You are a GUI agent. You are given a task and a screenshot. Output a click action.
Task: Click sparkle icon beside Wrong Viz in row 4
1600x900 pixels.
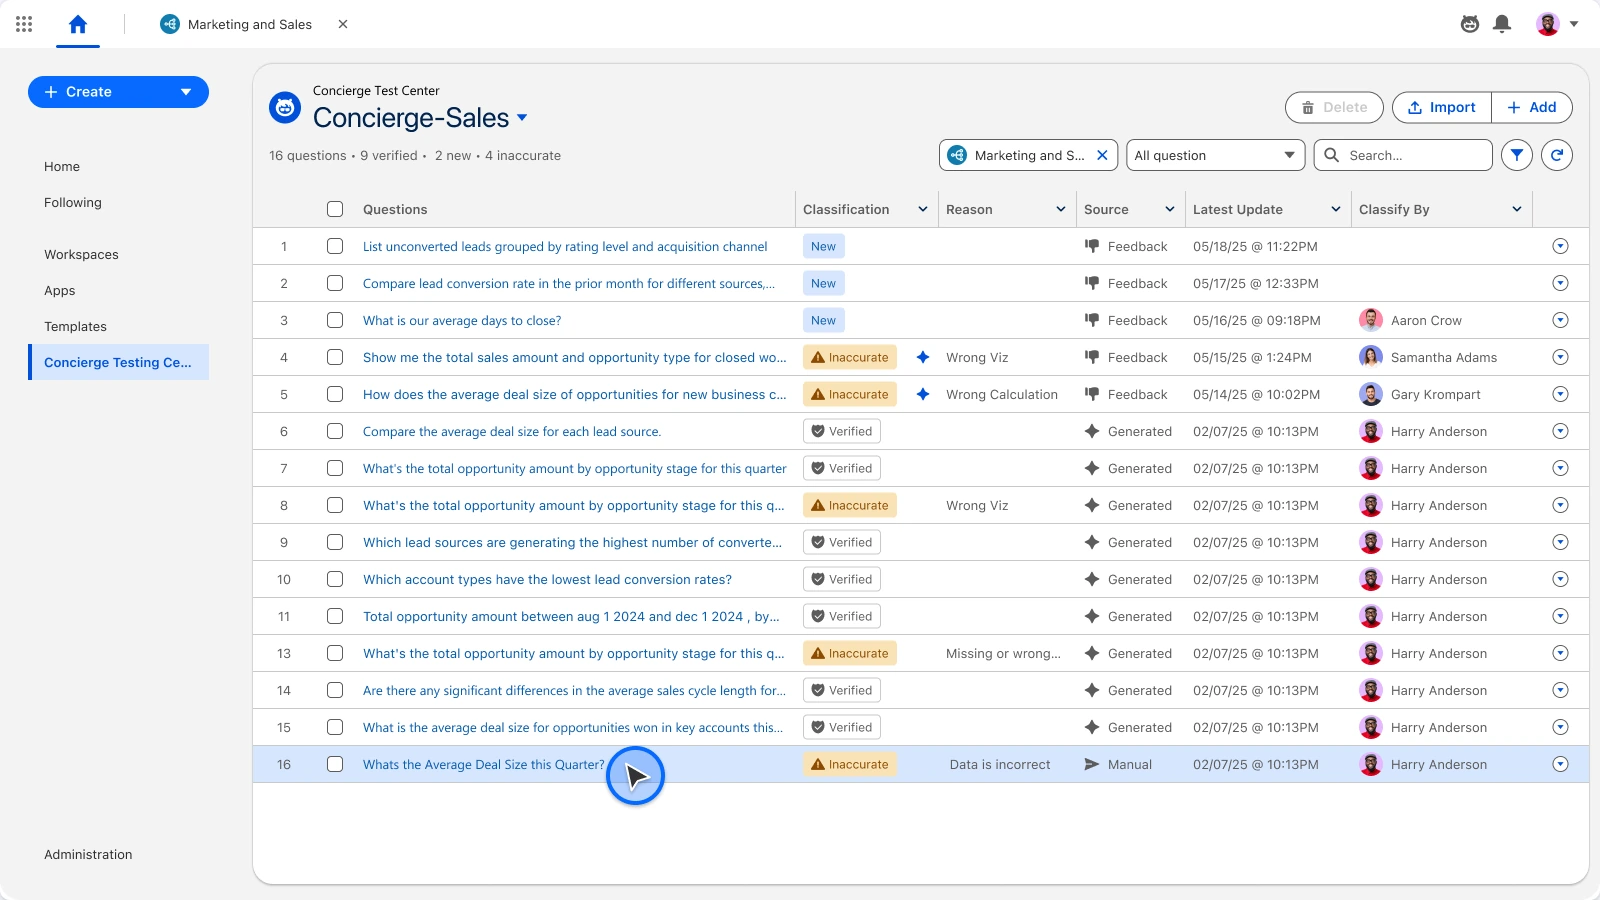pos(923,357)
